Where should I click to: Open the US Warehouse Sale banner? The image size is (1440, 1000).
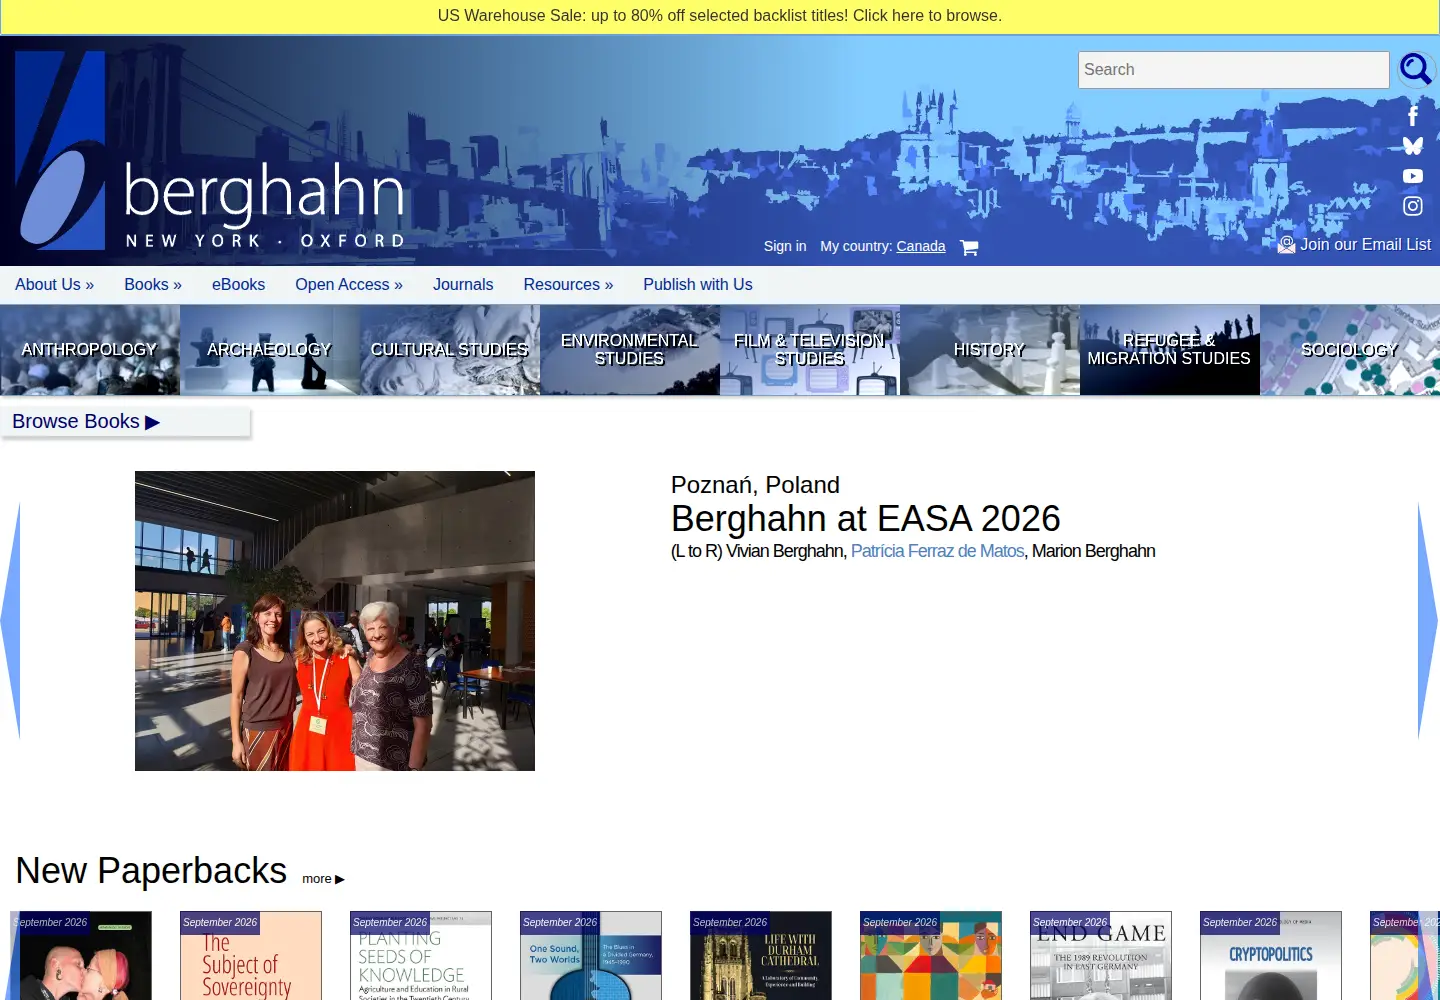[720, 16]
